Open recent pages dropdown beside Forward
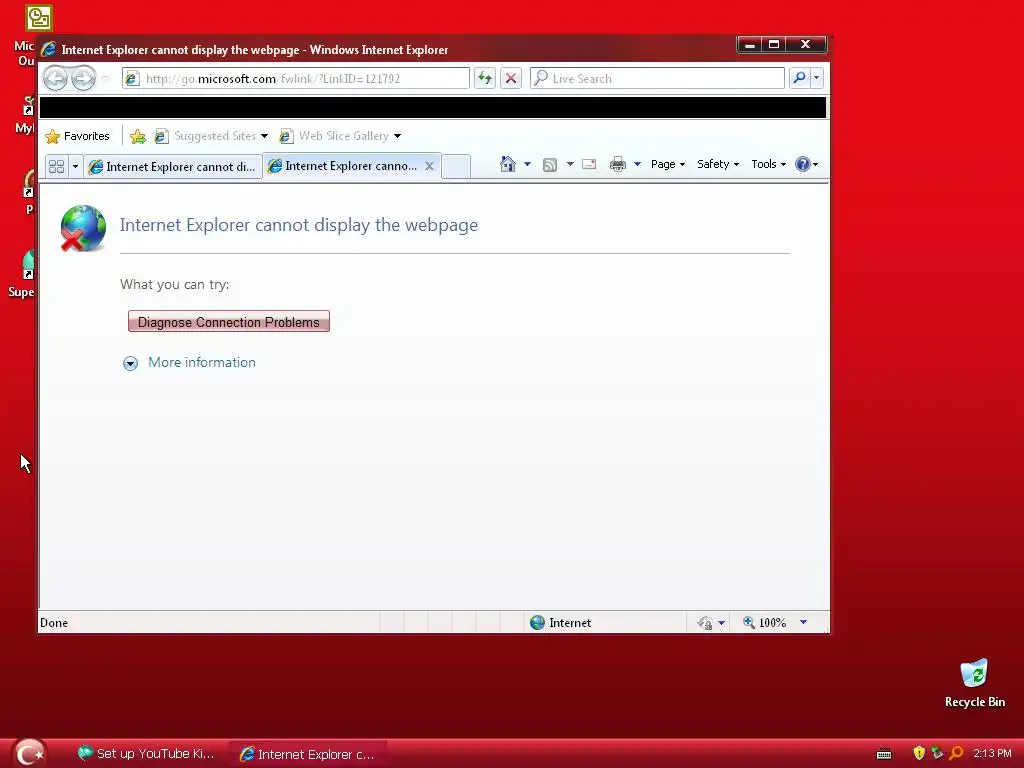The image size is (1024, 768). 106,78
